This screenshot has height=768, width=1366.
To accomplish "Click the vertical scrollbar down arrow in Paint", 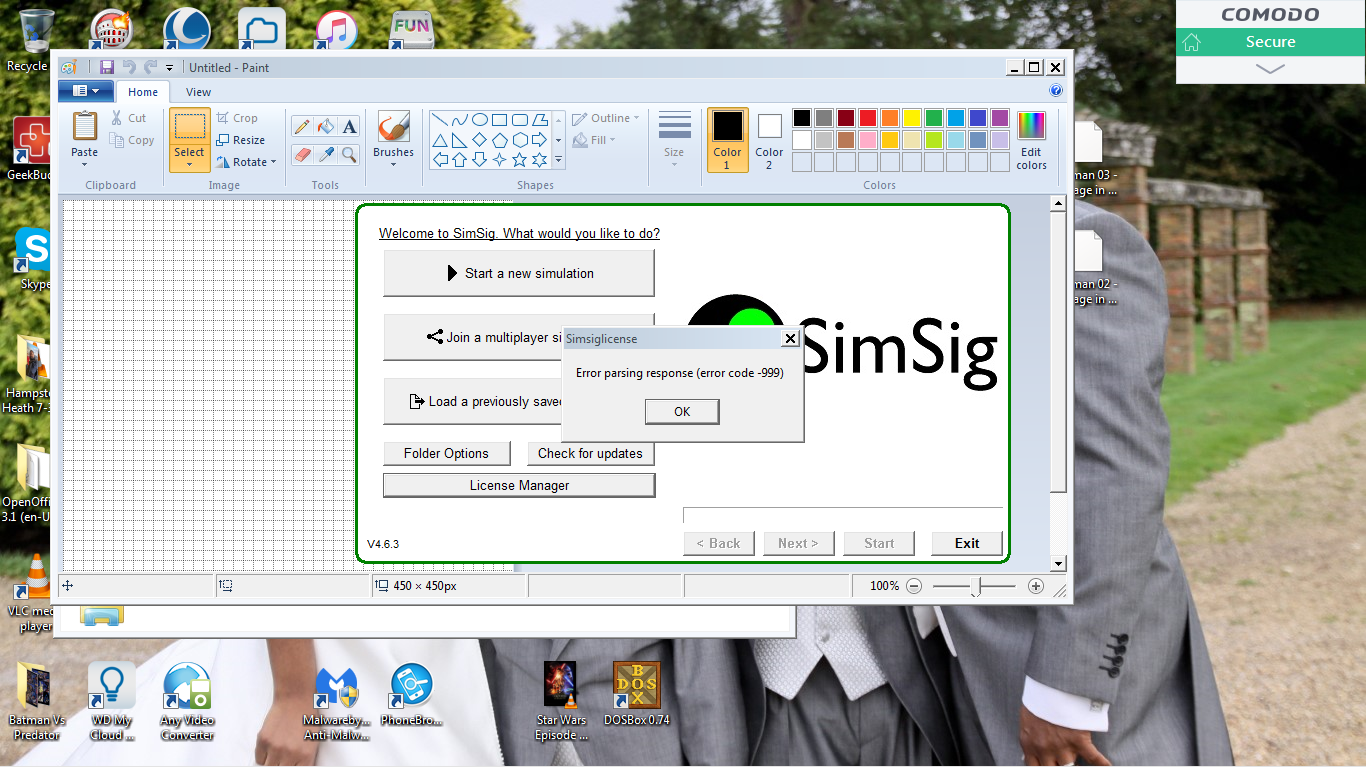I will (x=1058, y=565).
